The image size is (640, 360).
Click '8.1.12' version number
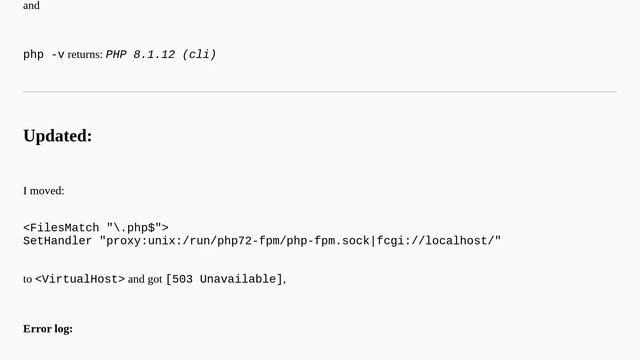[154, 54]
